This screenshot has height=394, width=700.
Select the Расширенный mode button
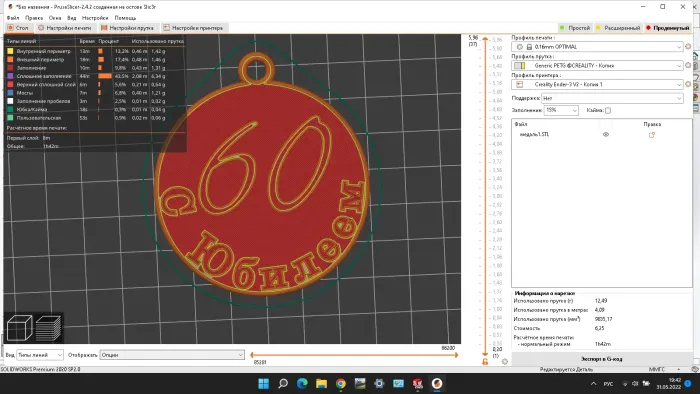[x=618, y=28]
